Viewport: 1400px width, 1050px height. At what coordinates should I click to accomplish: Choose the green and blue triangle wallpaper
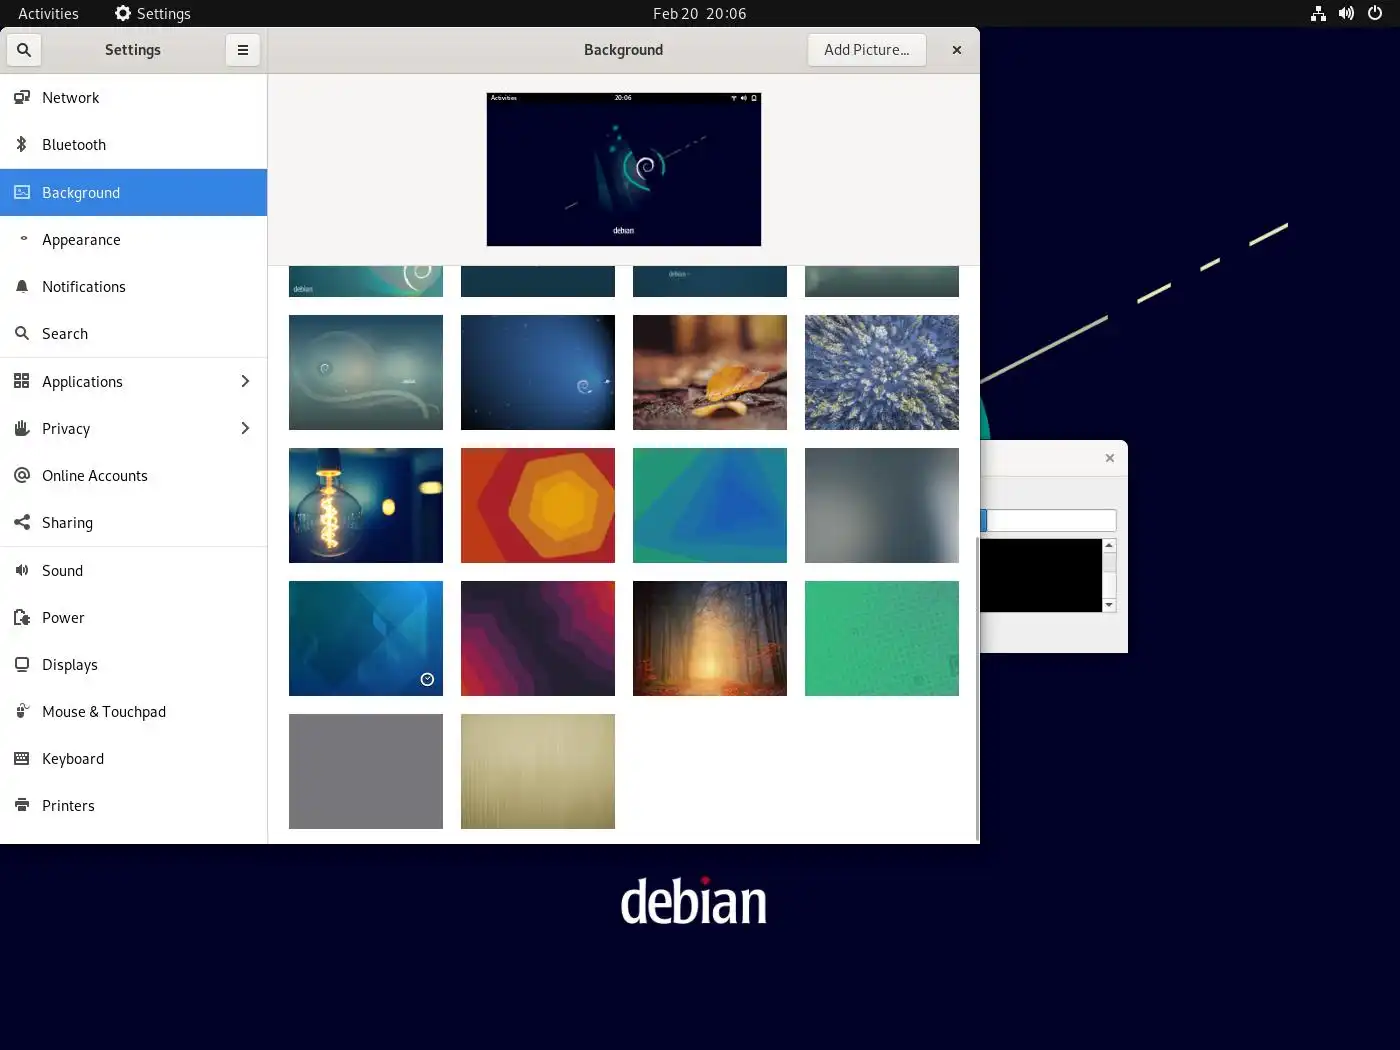pyautogui.click(x=710, y=505)
